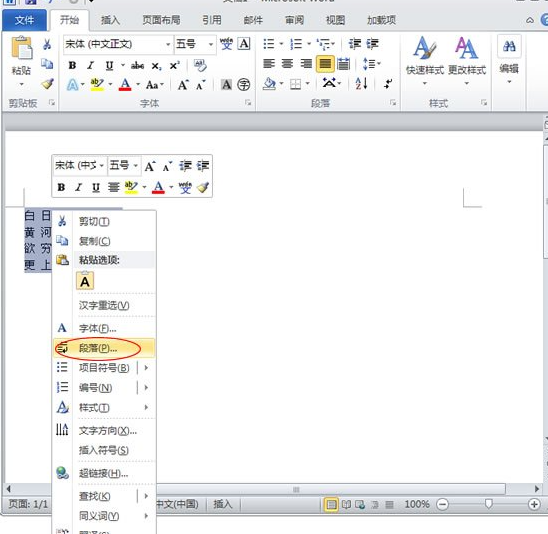Show paragraph marks icon in ribbon
The width and height of the screenshot is (548, 534).
pyautogui.click(x=388, y=84)
